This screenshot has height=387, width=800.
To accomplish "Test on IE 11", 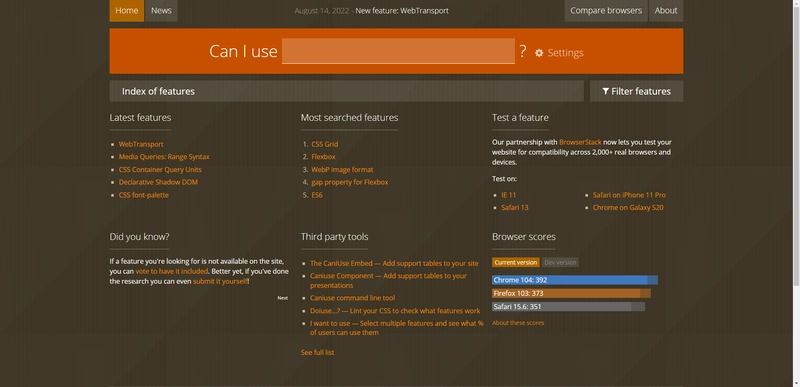I will click(509, 195).
